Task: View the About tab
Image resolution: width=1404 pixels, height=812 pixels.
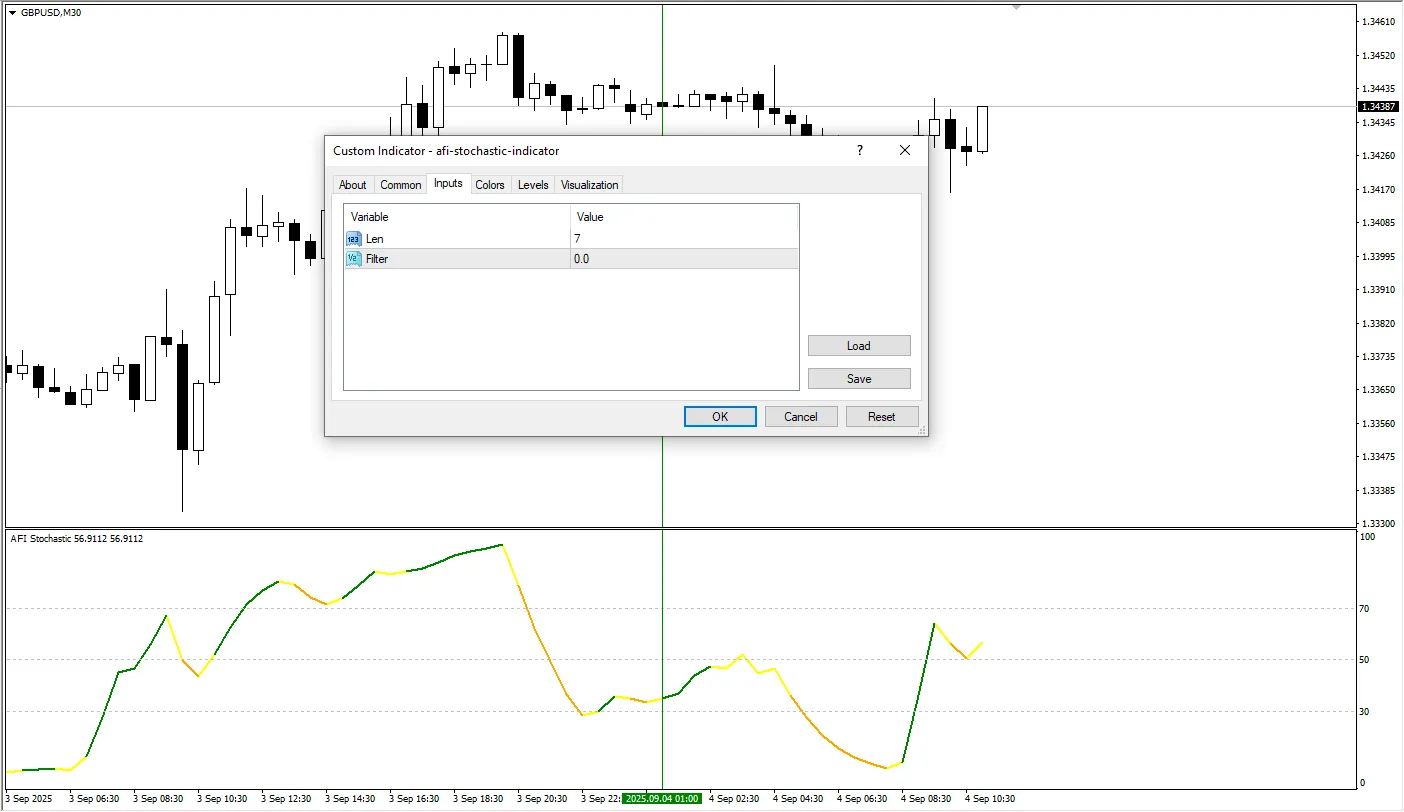Action: coord(352,184)
